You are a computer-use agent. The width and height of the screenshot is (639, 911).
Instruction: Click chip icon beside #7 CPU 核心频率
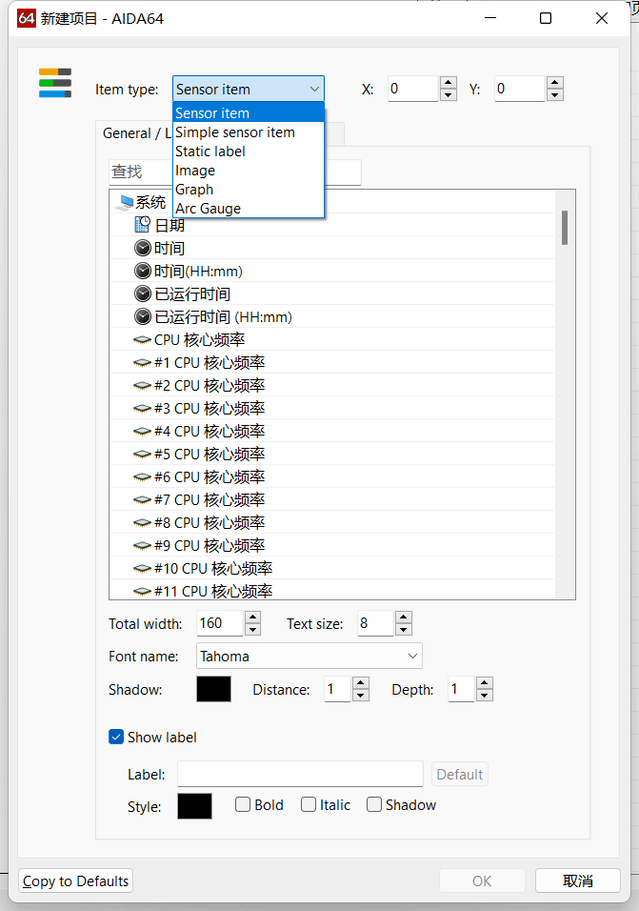pyautogui.click(x=142, y=500)
